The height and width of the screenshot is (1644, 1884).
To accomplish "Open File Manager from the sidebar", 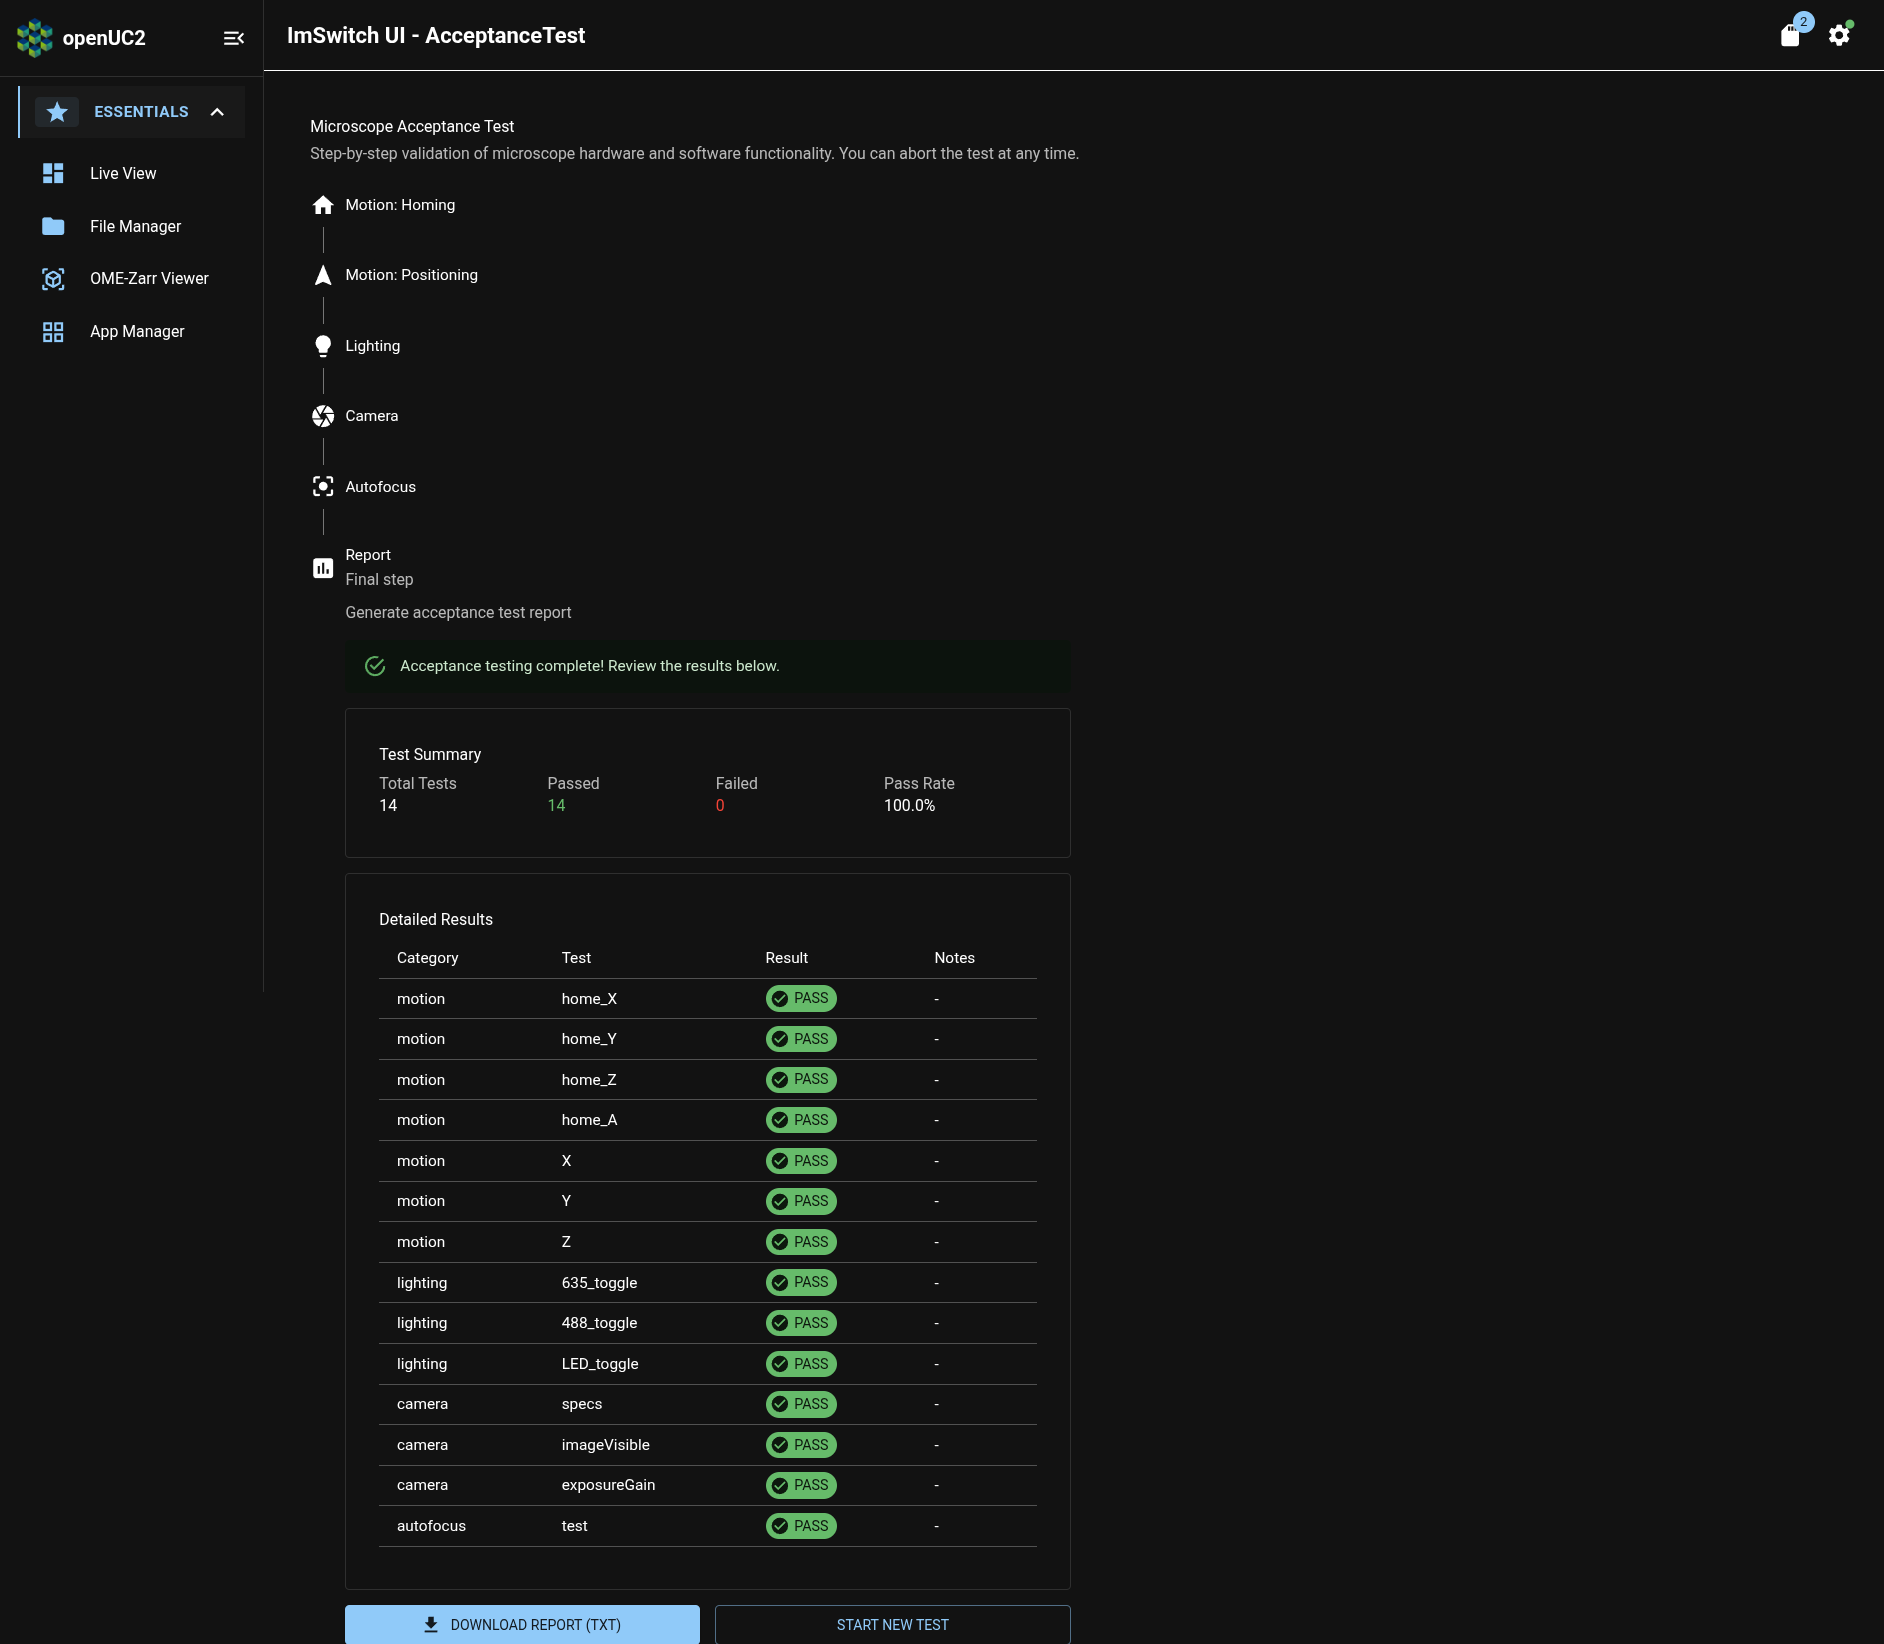I will 135,226.
